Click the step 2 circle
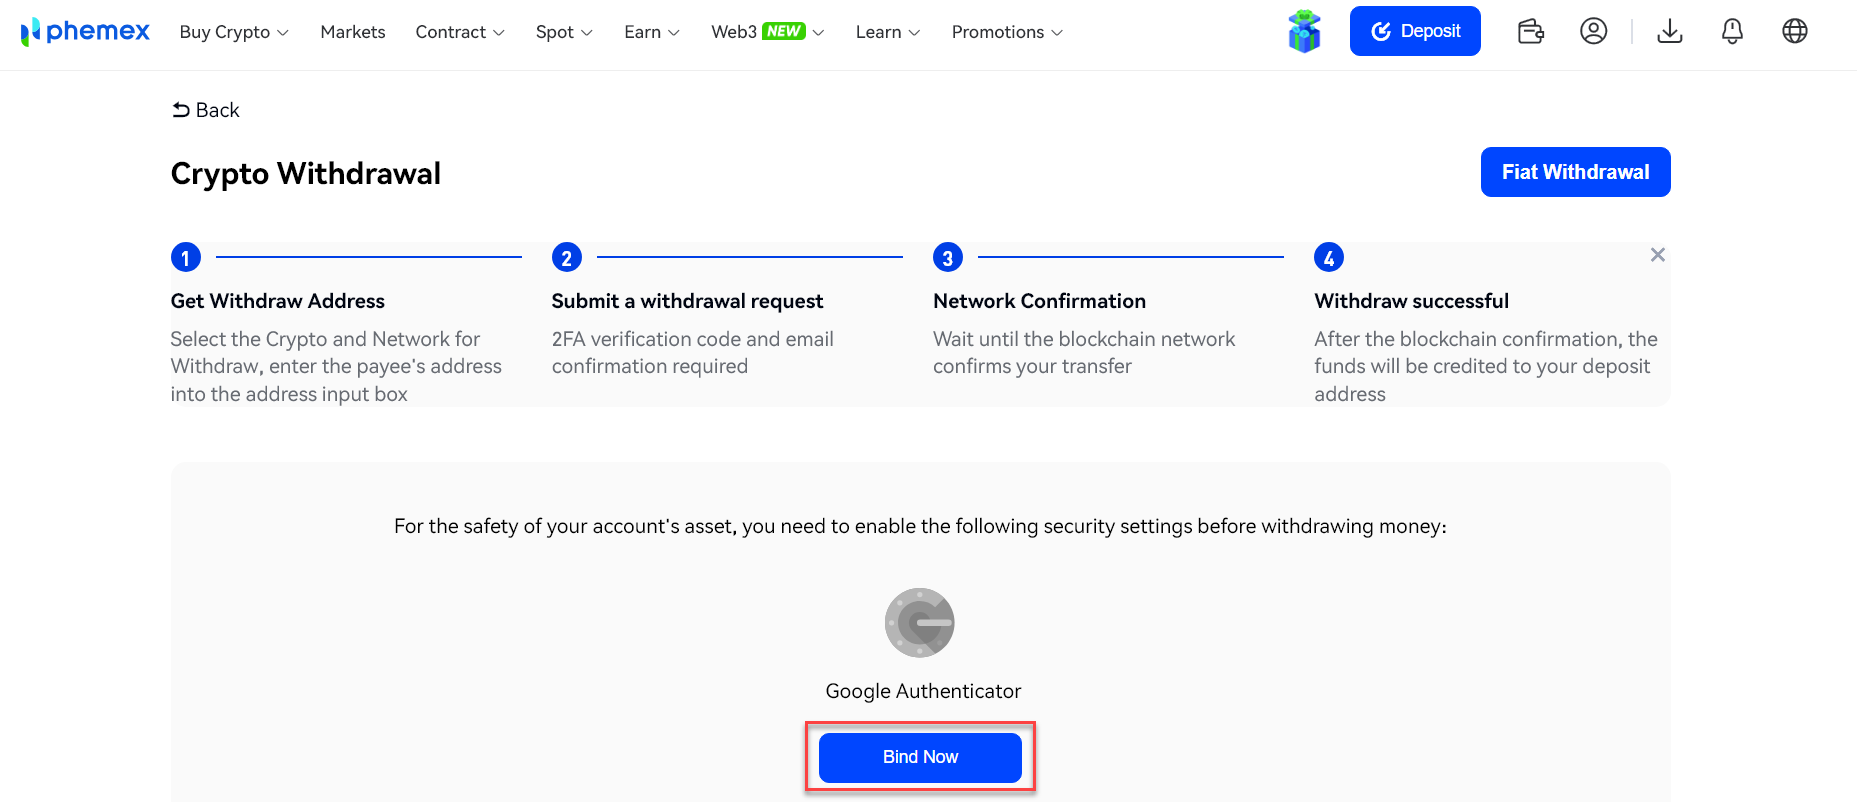 coord(567,258)
